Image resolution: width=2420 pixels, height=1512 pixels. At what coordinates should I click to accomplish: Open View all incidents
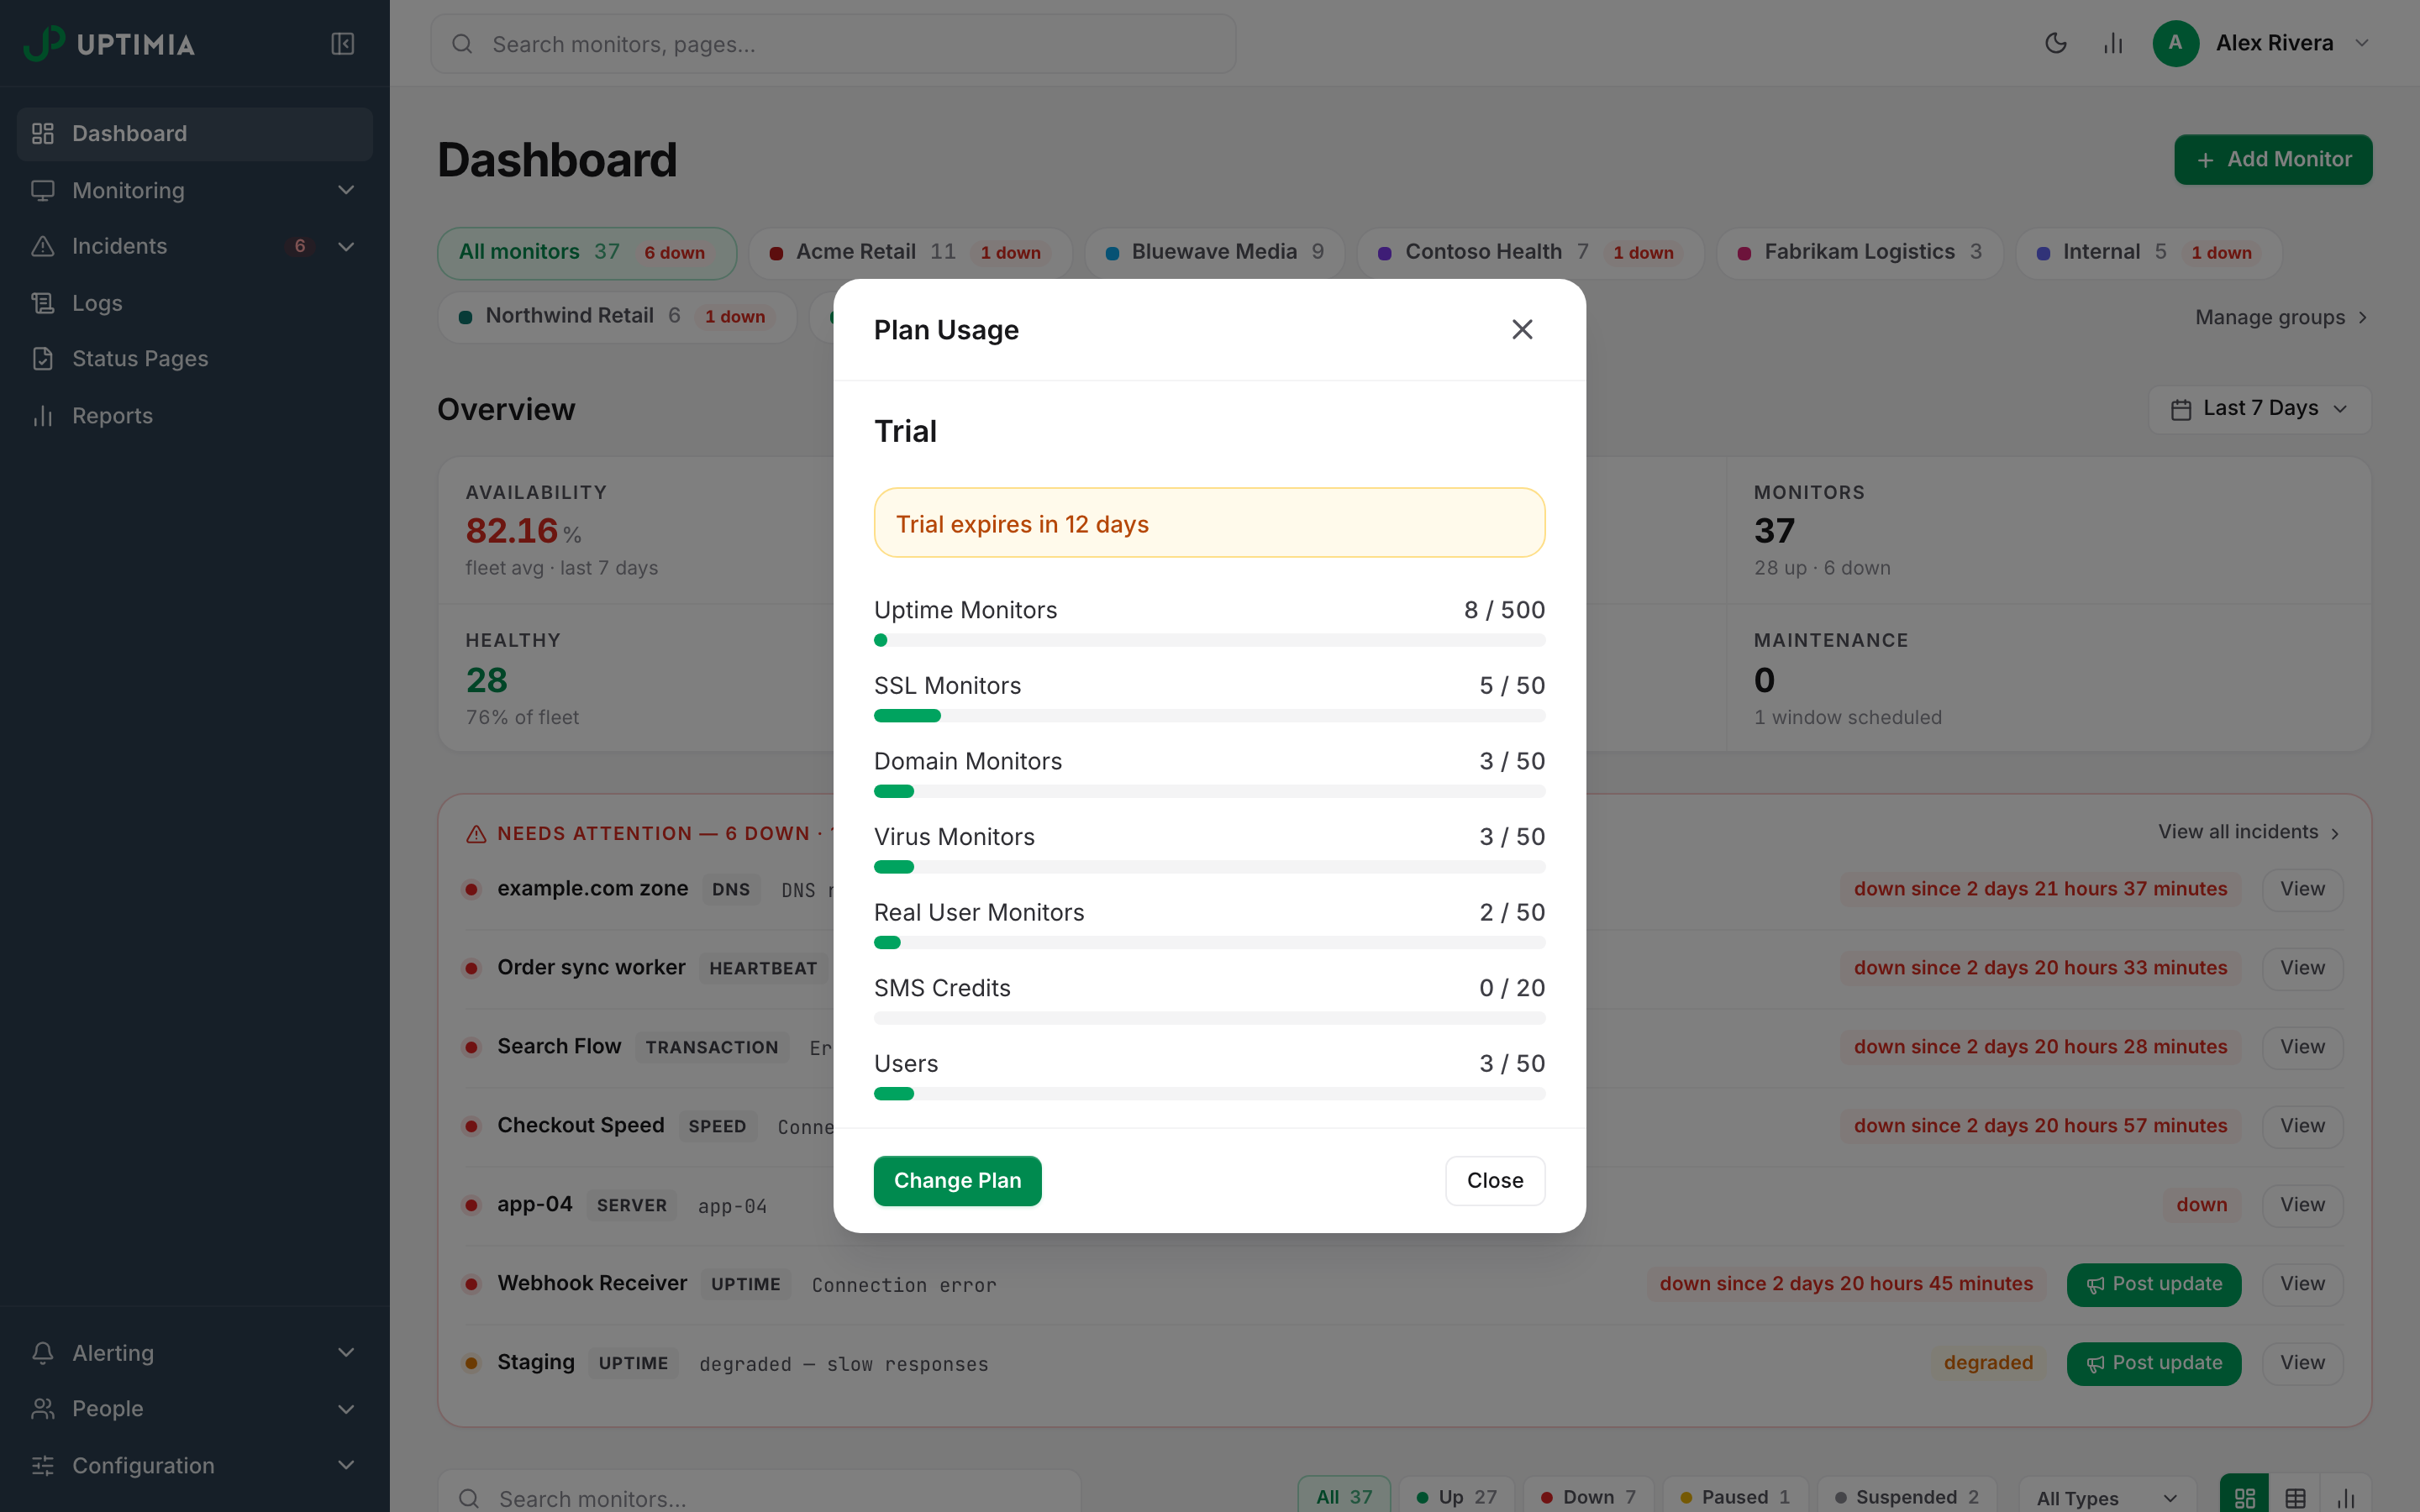click(2249, 832)
